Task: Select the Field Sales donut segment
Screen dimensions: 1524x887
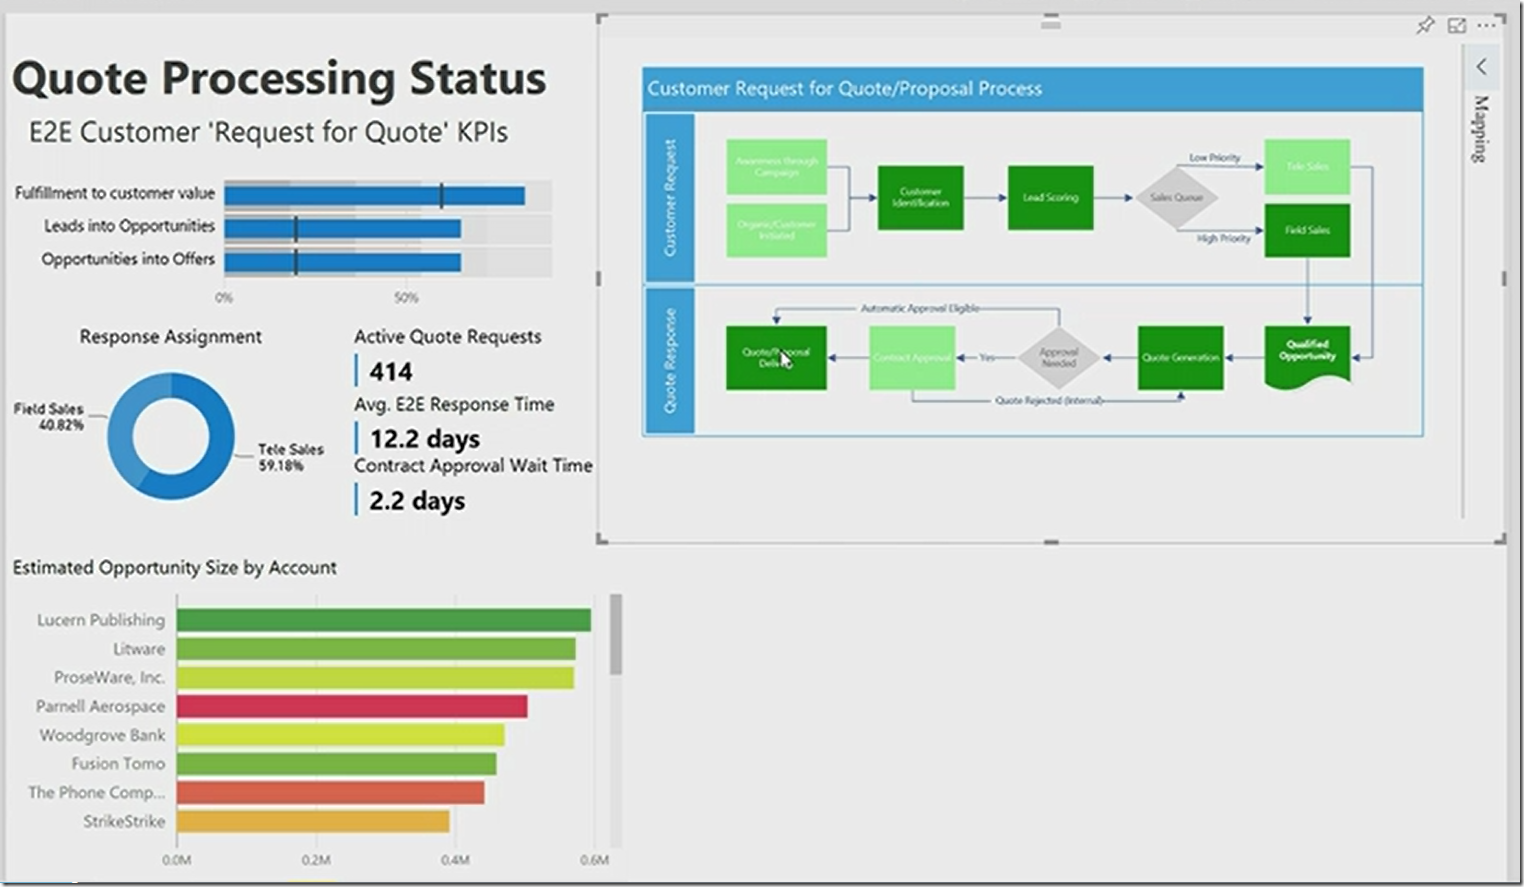Action: (x=123, y=420)
